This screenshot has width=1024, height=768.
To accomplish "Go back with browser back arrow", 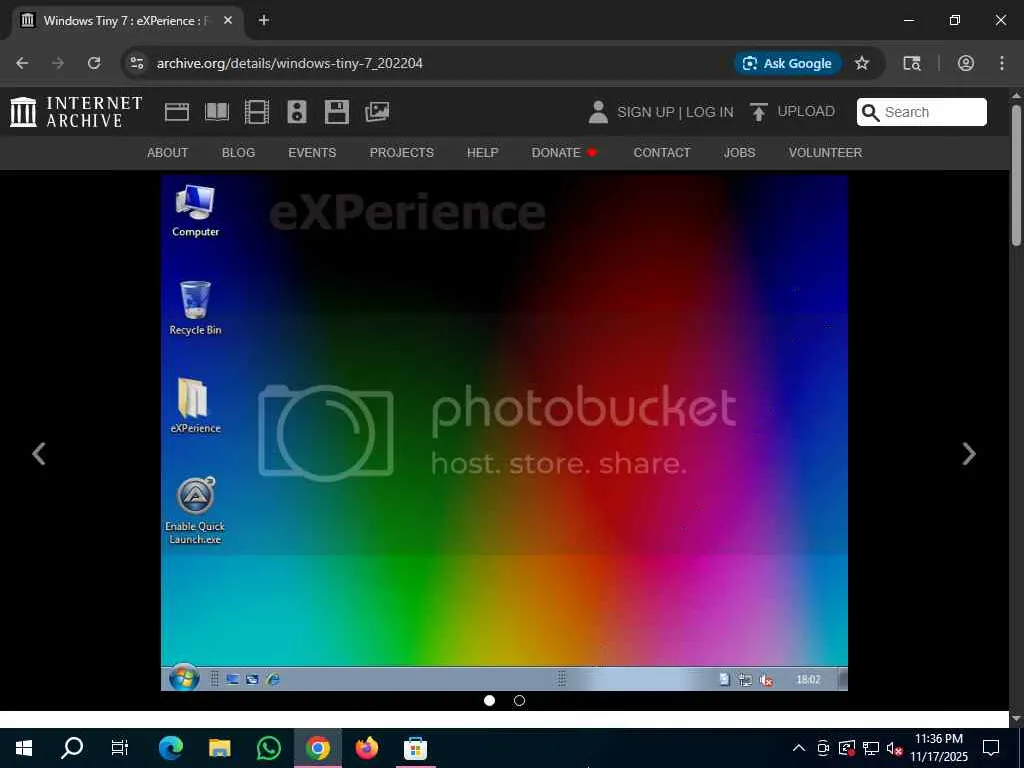I will point(22,63).
